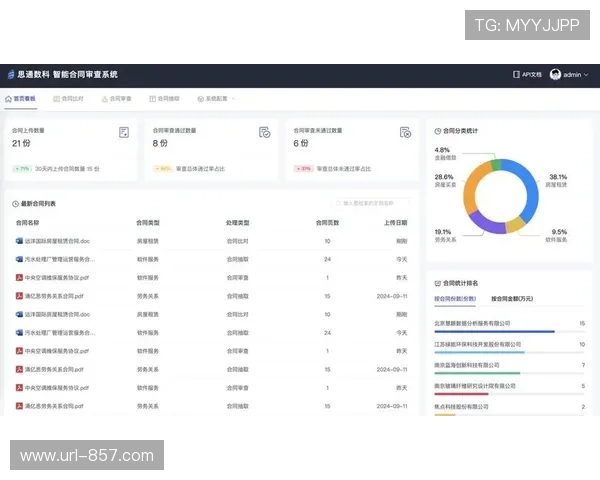Click the admin user avatar
Image resolution: width=600 pixels, height=480 pixels.
555,75
